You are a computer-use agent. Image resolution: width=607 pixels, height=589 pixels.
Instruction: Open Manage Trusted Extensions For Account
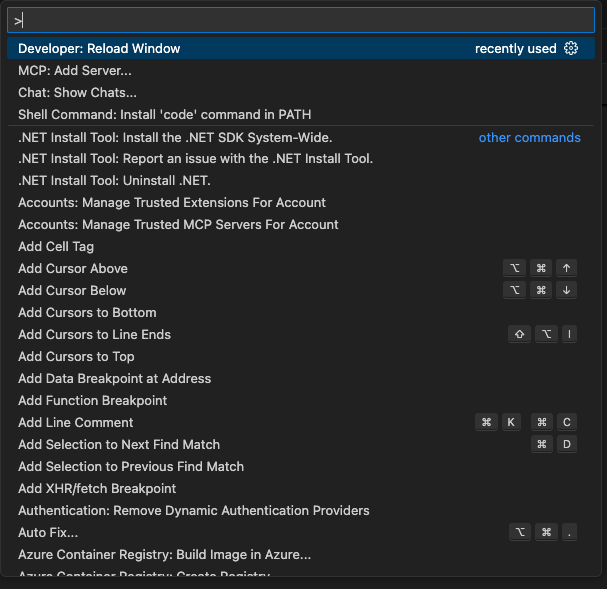tap(301, 203)
